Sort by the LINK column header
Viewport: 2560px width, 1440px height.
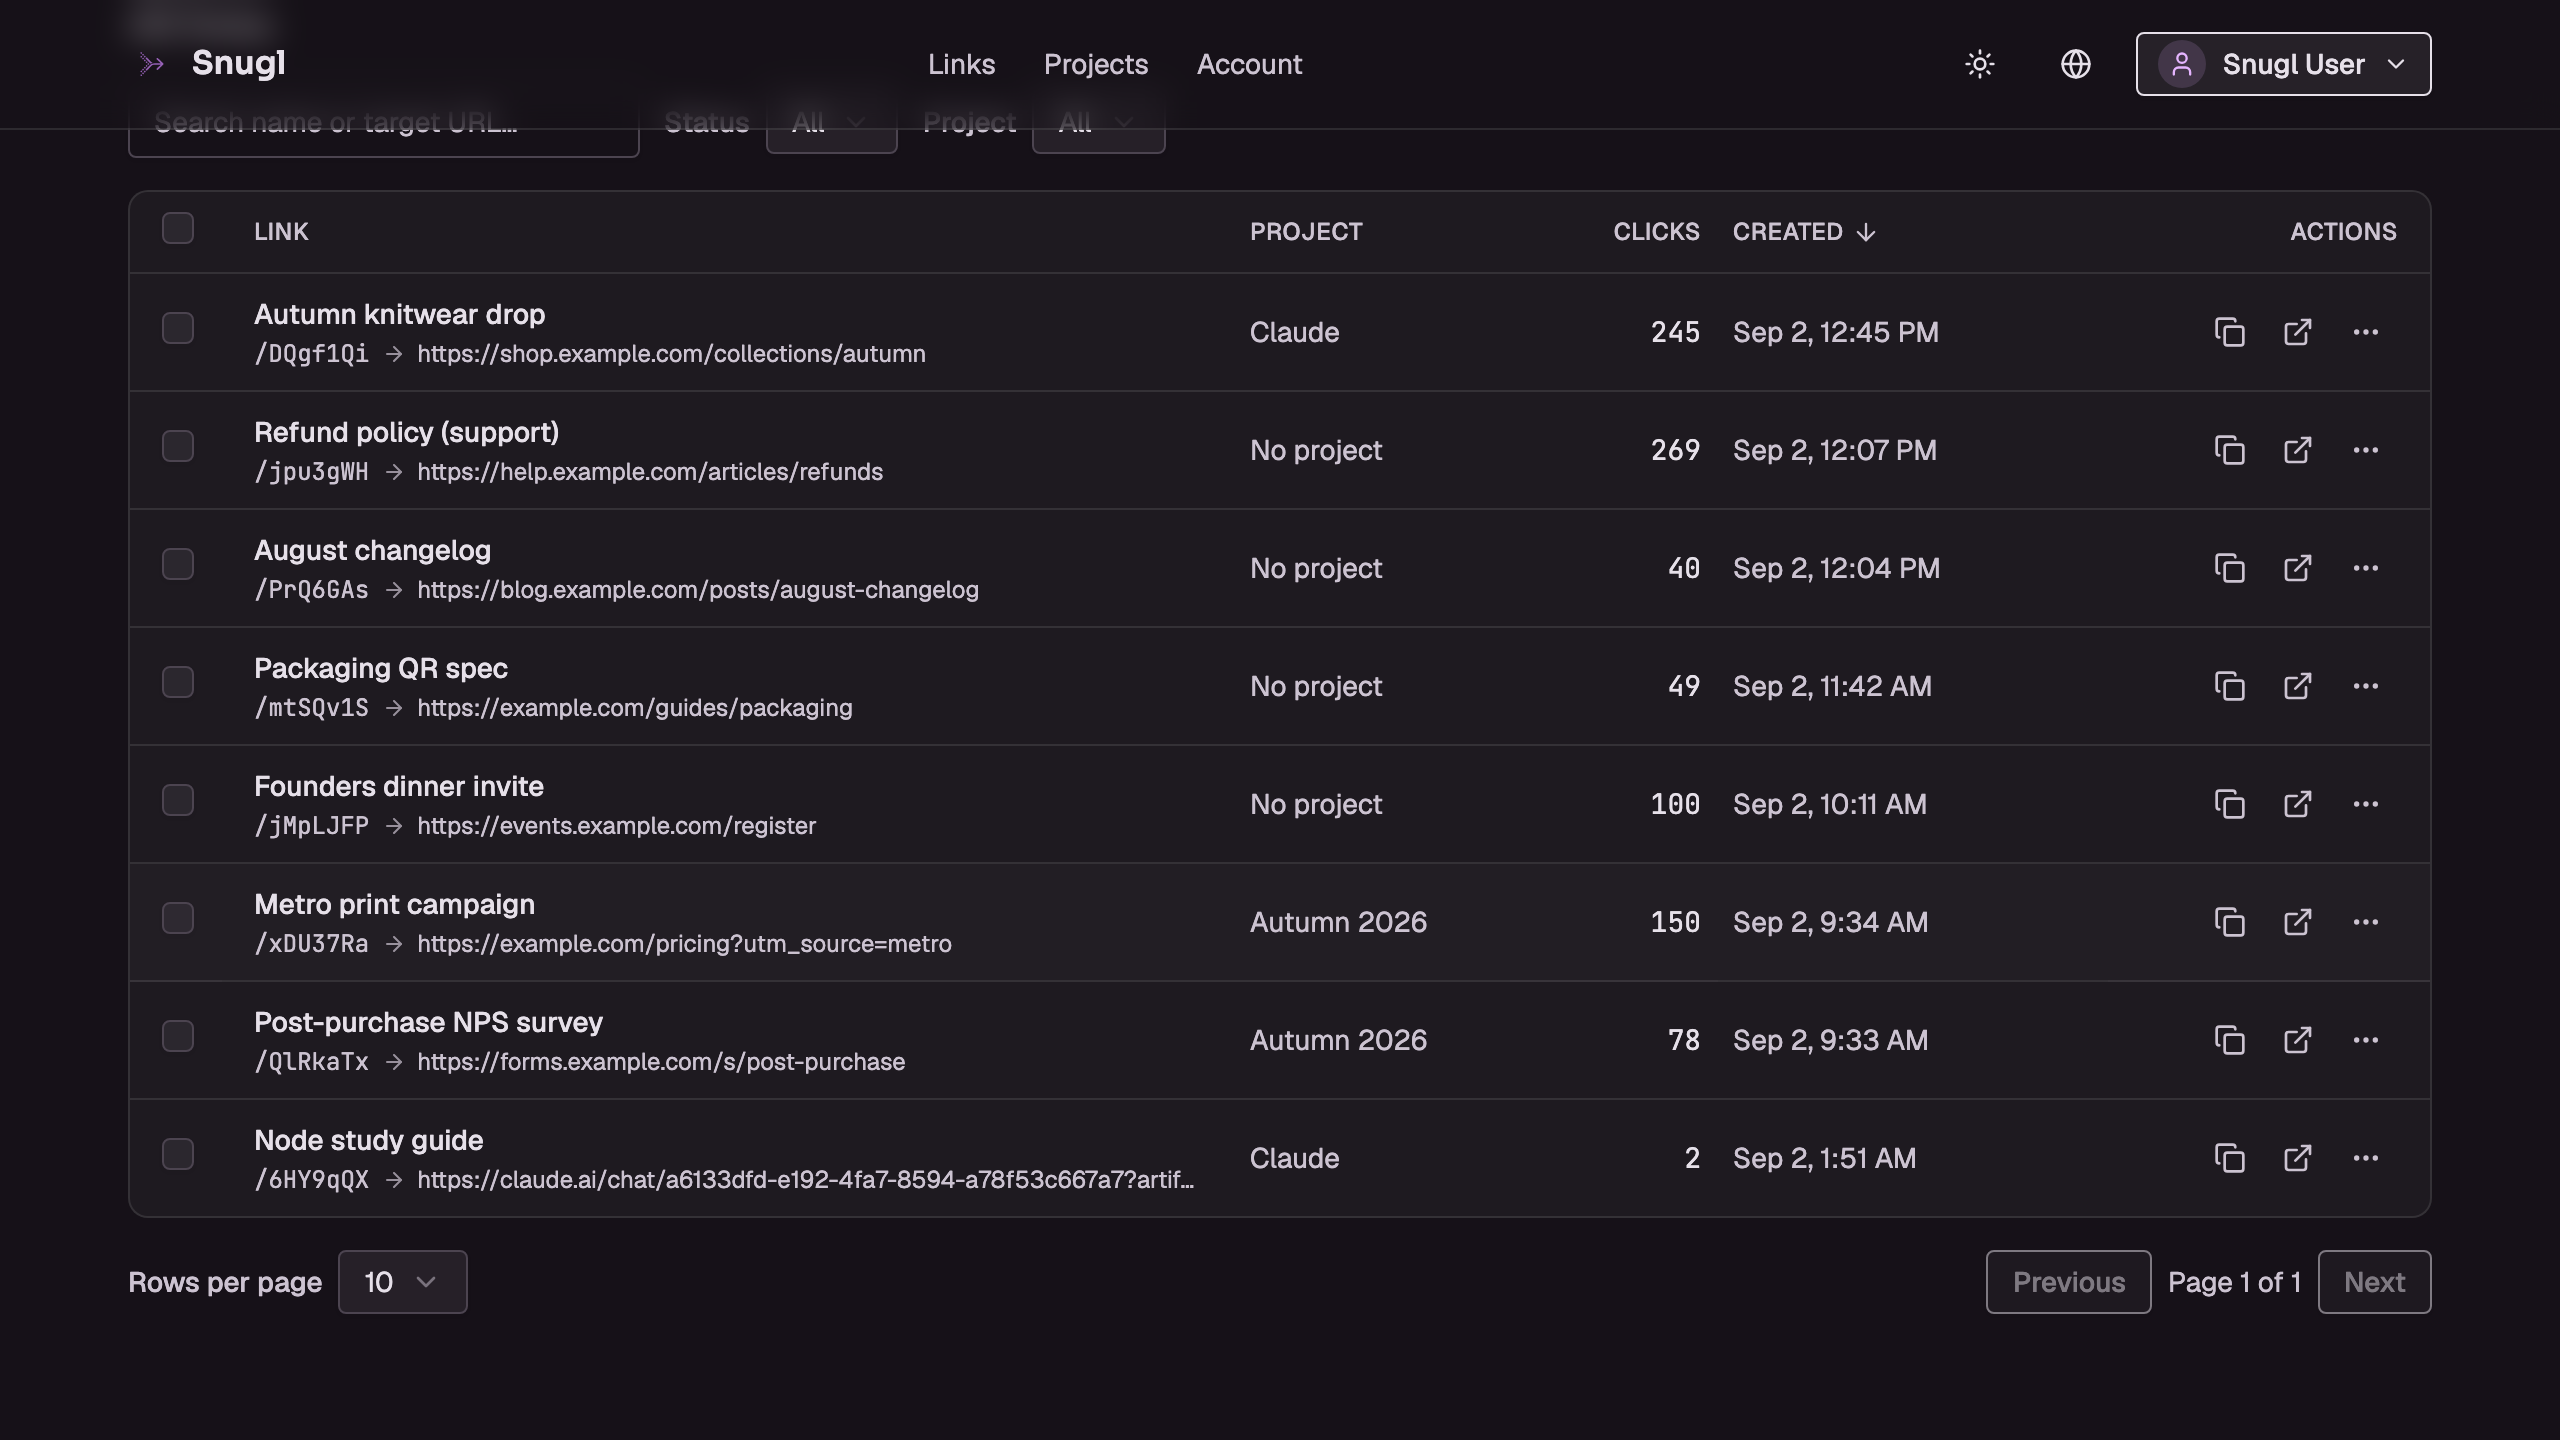point(281,232)
